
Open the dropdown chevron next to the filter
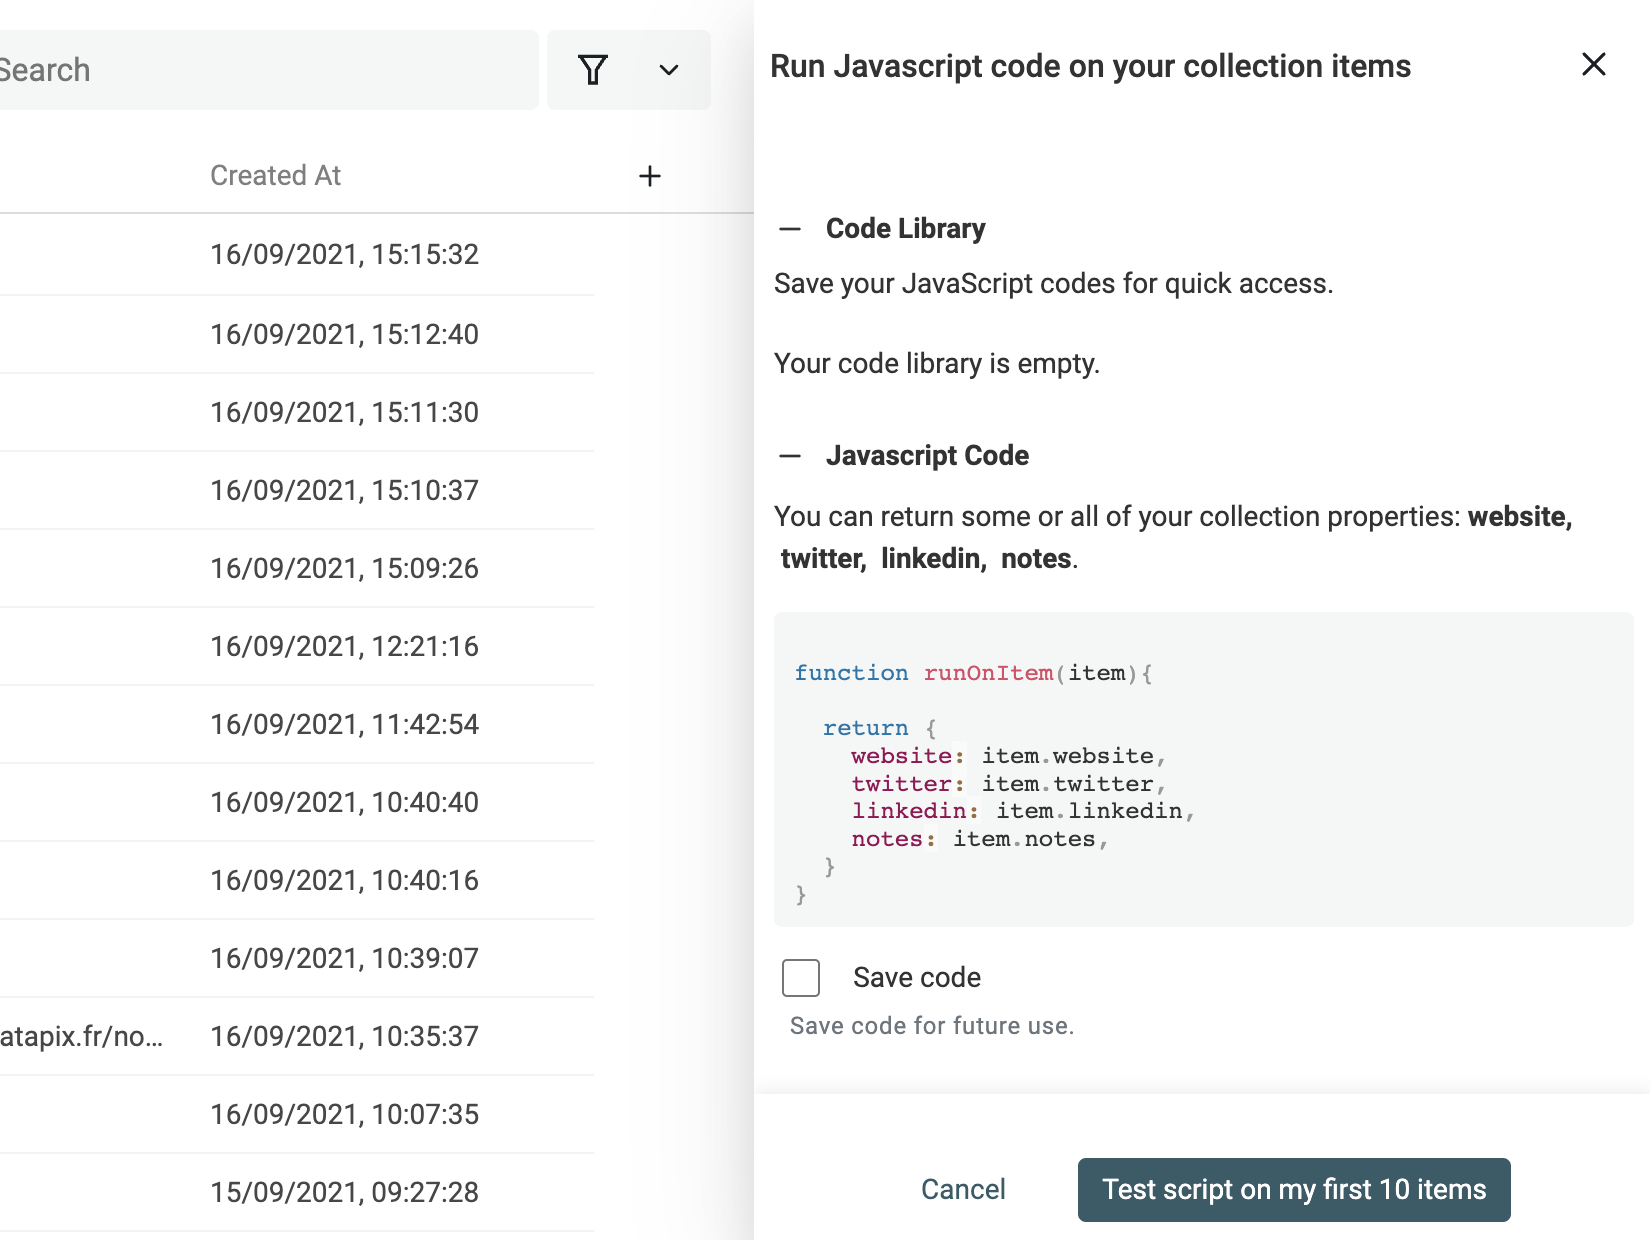tap(668, 70)
